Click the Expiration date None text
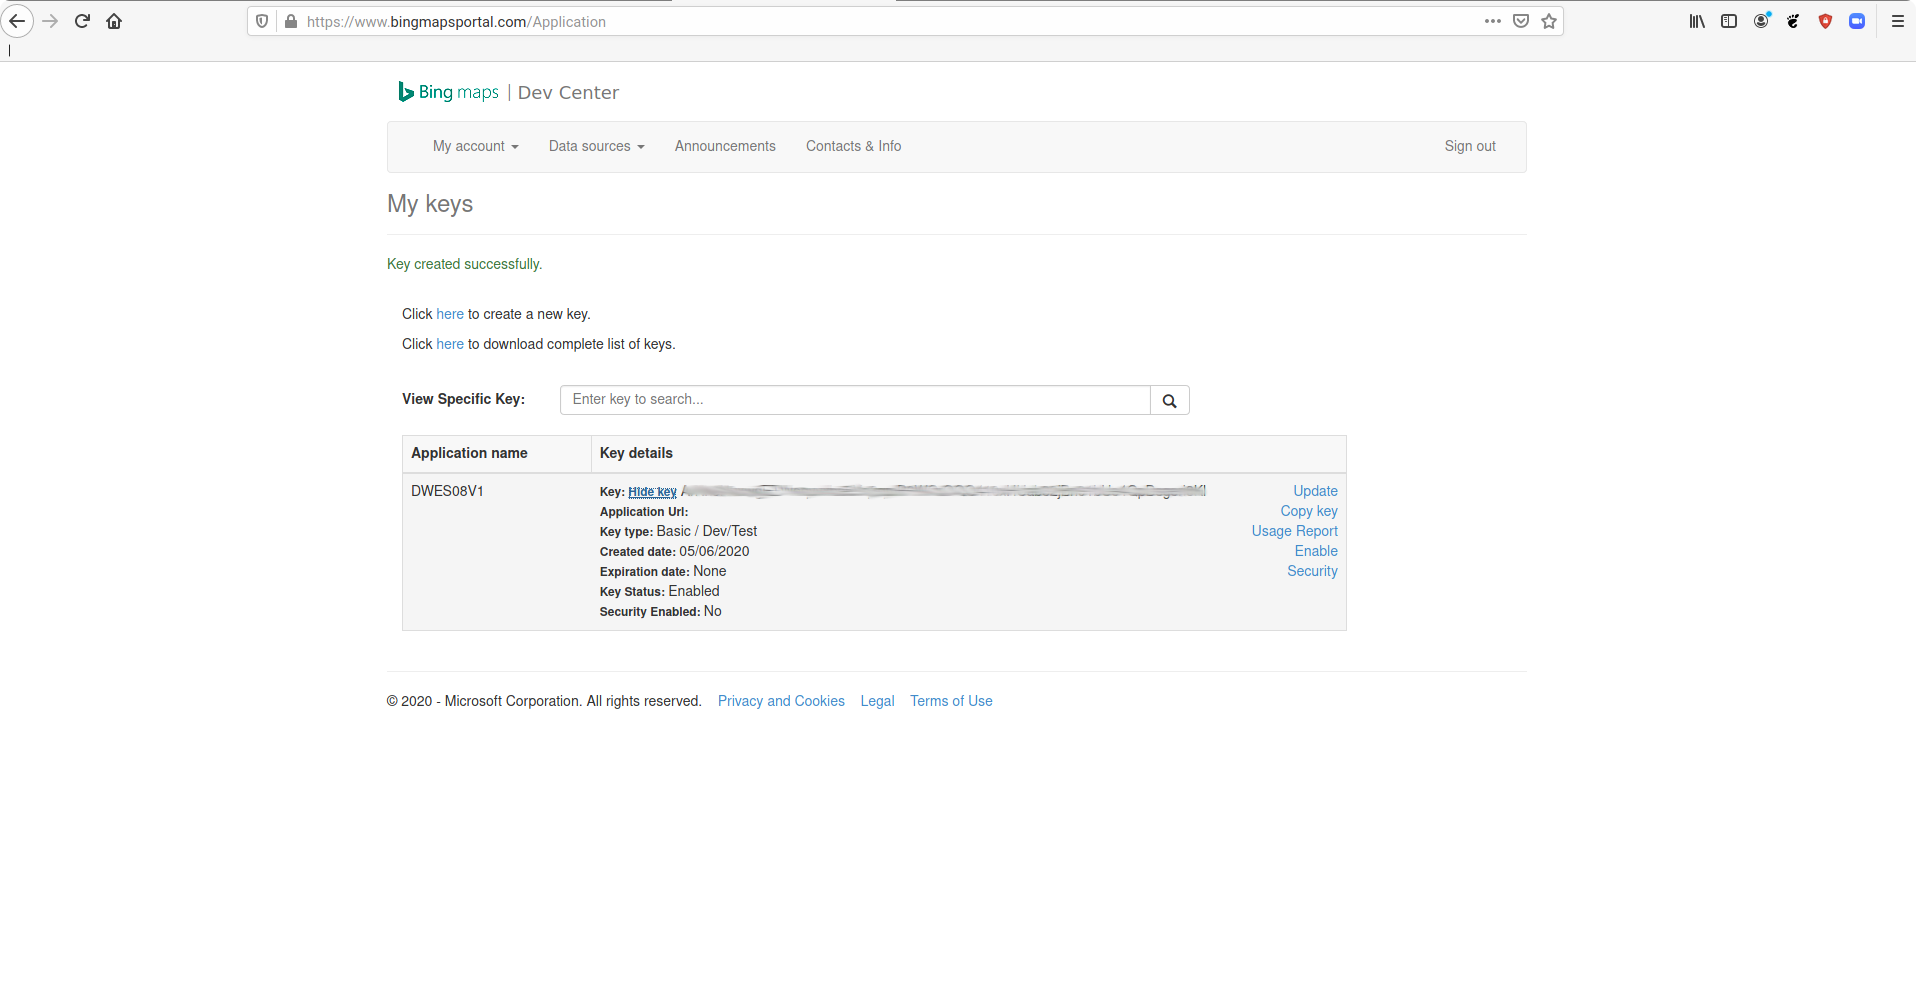1916x990 pixels. click(663, 571)
